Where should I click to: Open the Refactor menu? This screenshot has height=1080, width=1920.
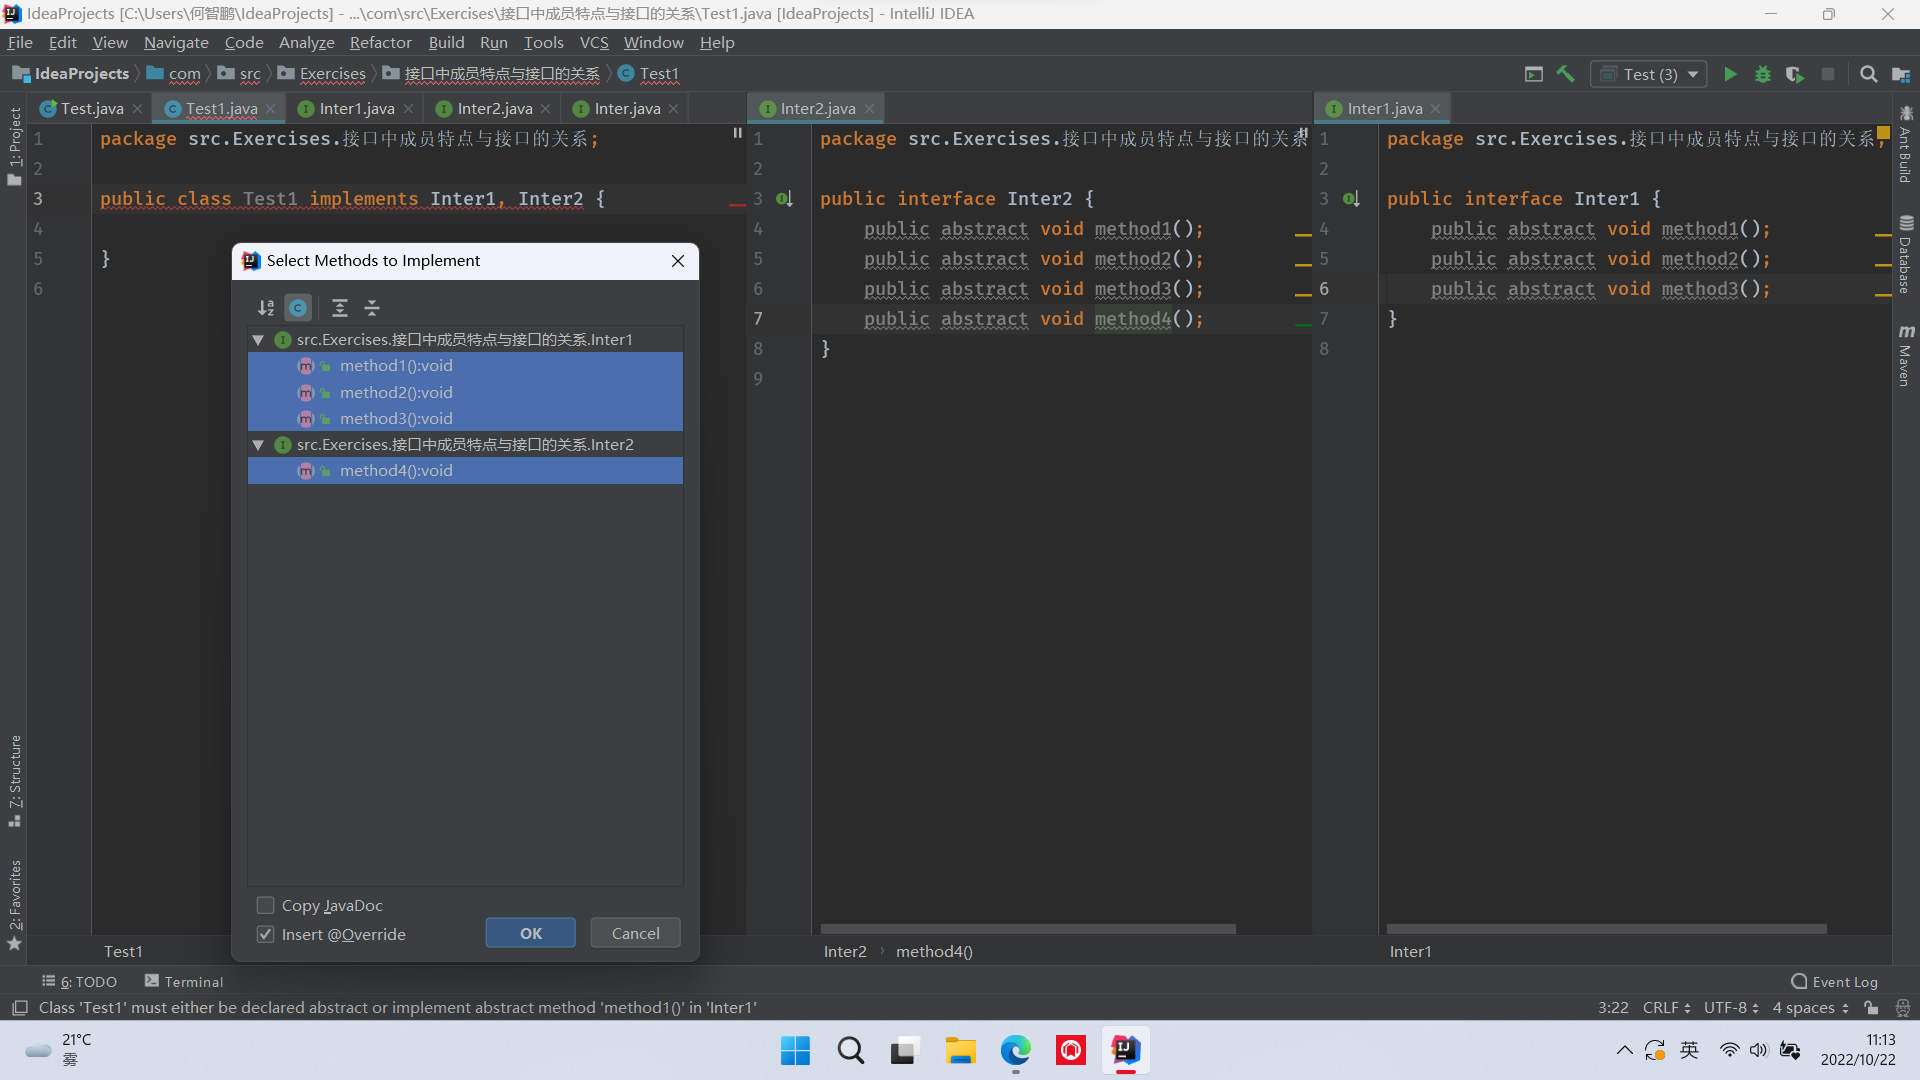(380, 42)
